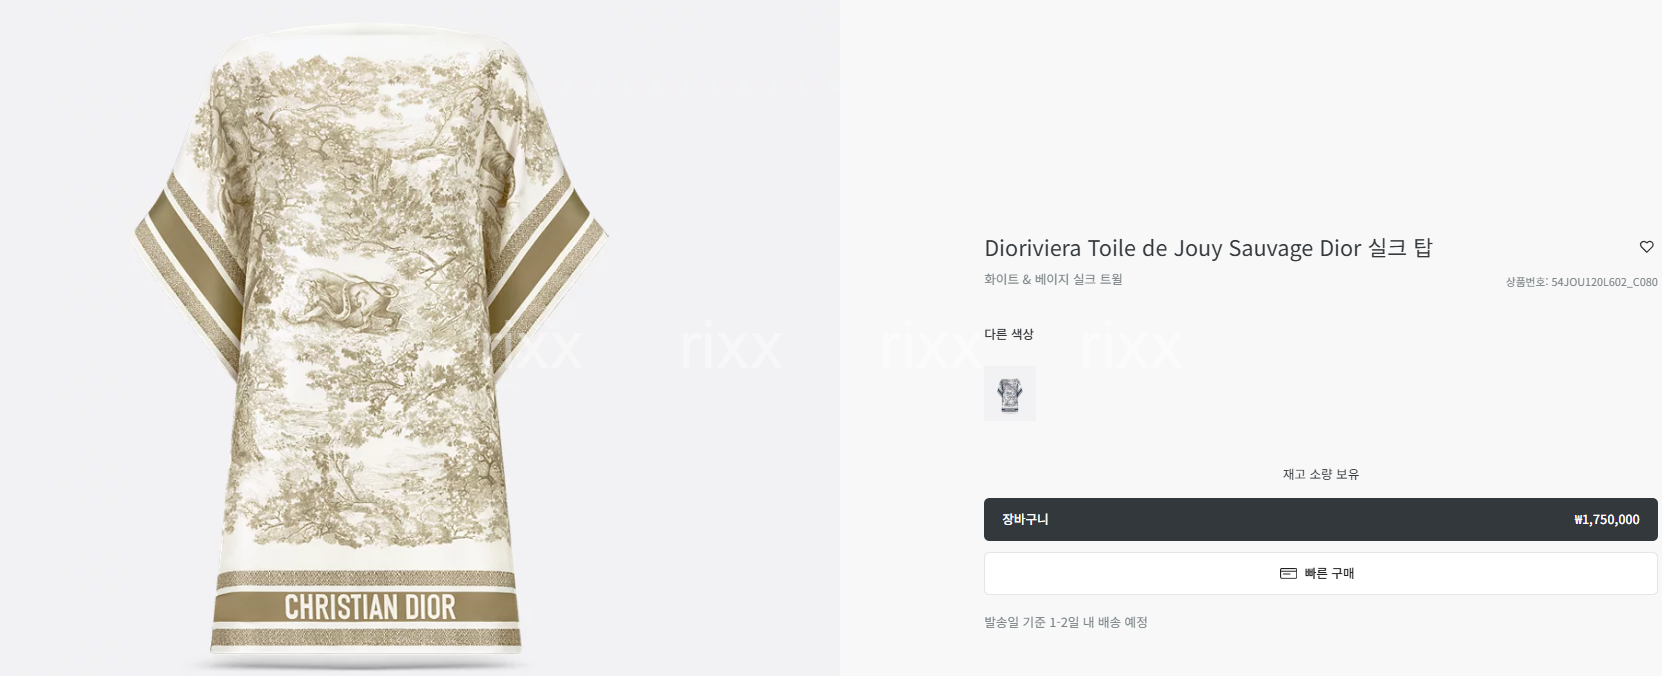Click the ₩1,750,000 price on cart button
Viewport: 1662px width, 676px height.
tap(1606, 519)
